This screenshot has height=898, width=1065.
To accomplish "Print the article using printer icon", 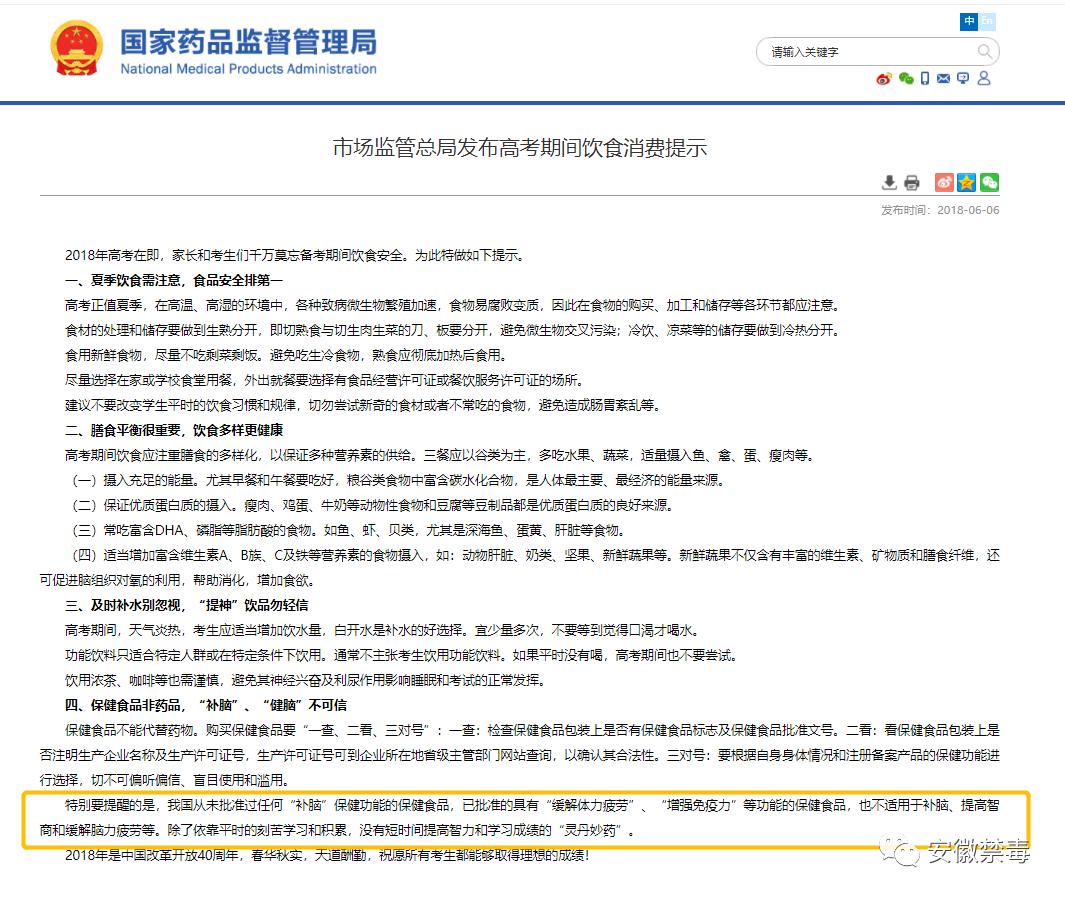I will (x=911, y=182).
